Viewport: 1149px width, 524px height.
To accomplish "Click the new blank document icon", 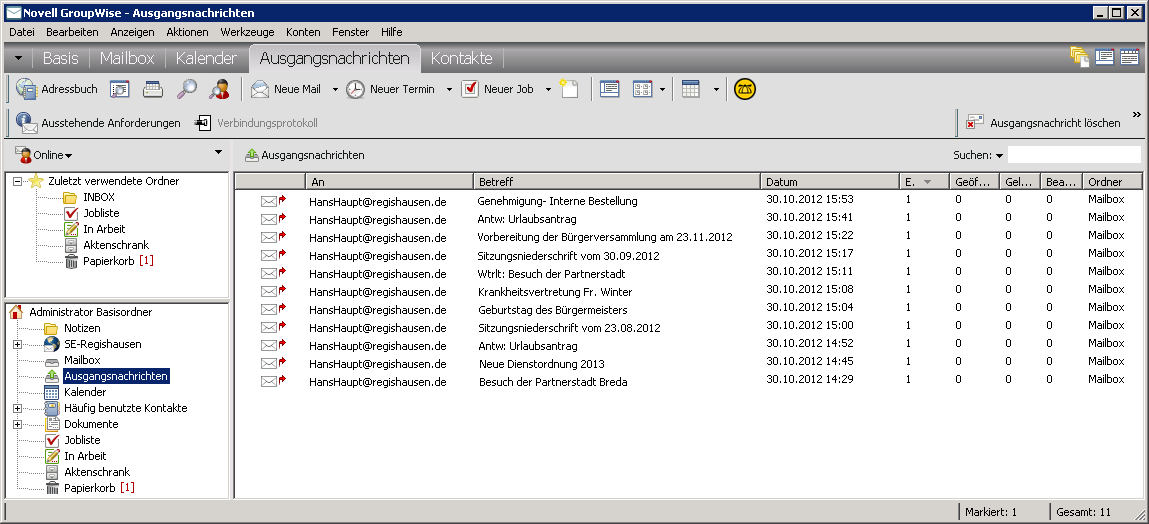I will [x=569, y=89].
